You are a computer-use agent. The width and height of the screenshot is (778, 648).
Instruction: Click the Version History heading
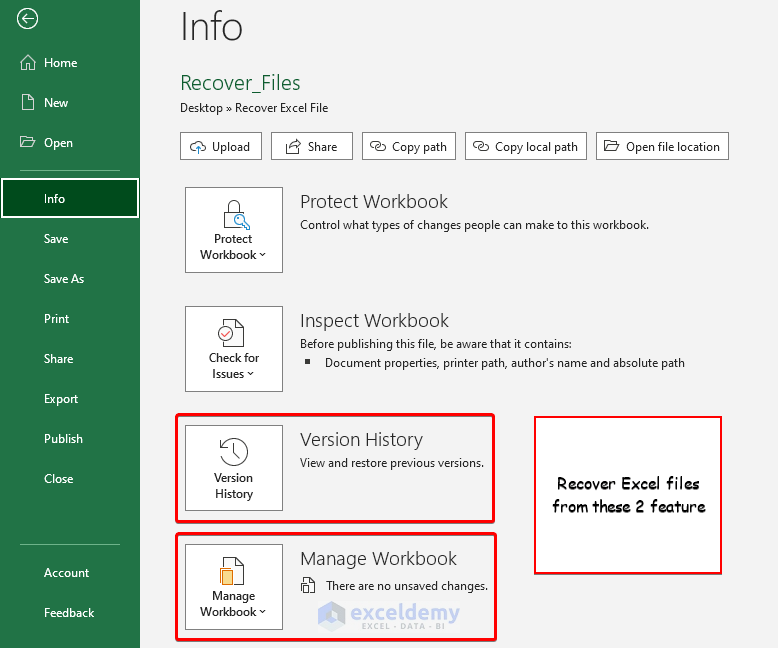click(361, 440)
